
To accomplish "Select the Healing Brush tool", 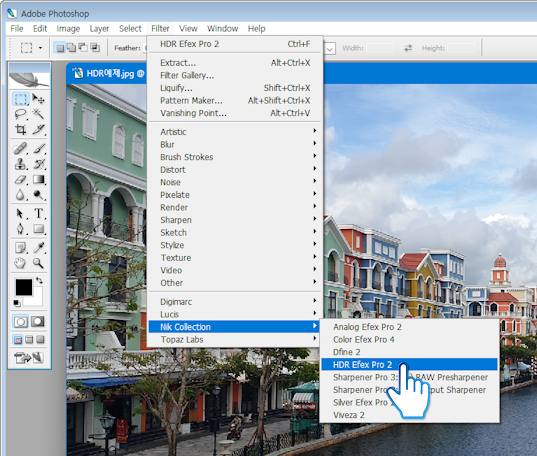I will [x=21, y=148].
